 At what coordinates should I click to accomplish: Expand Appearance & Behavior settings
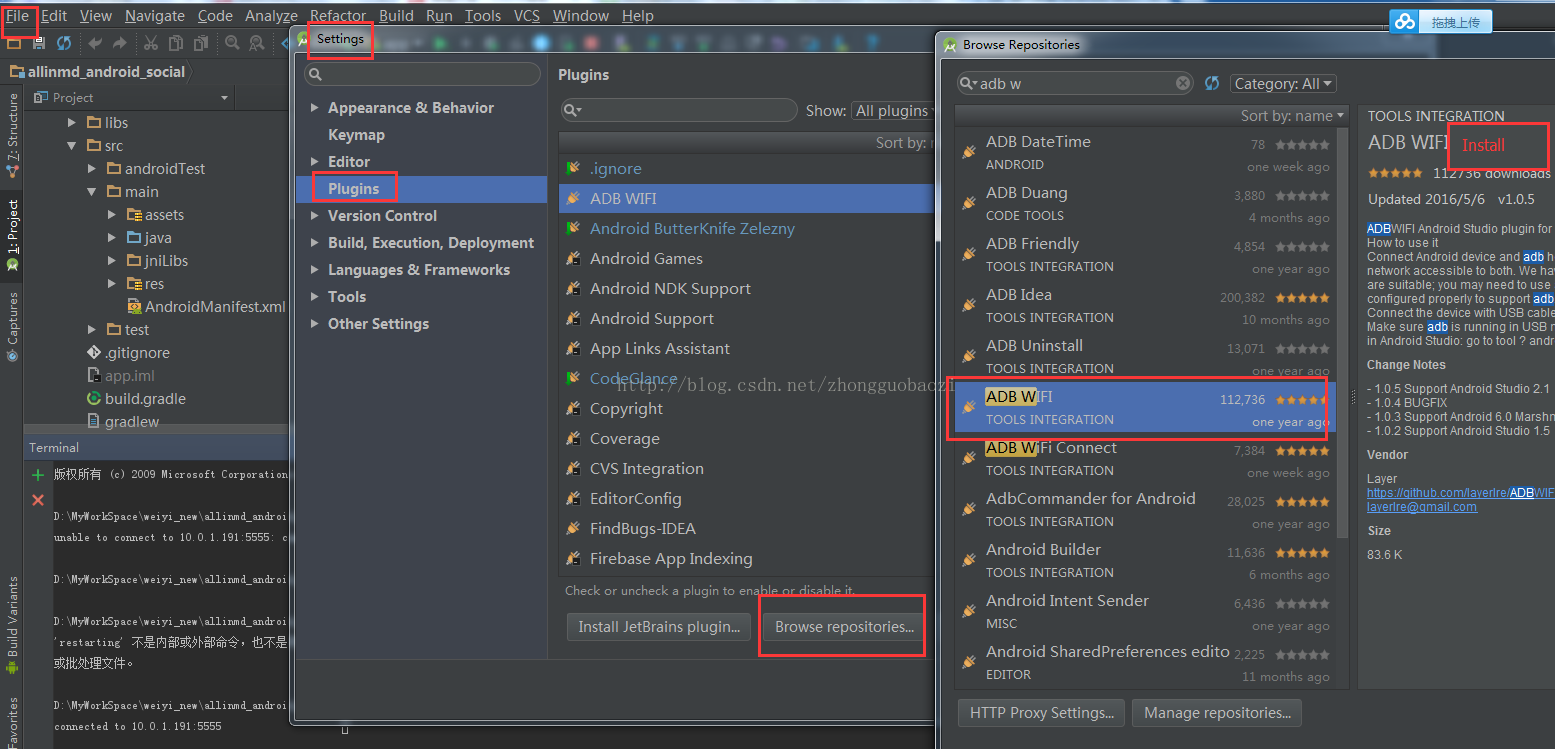(x=315, y=108)
